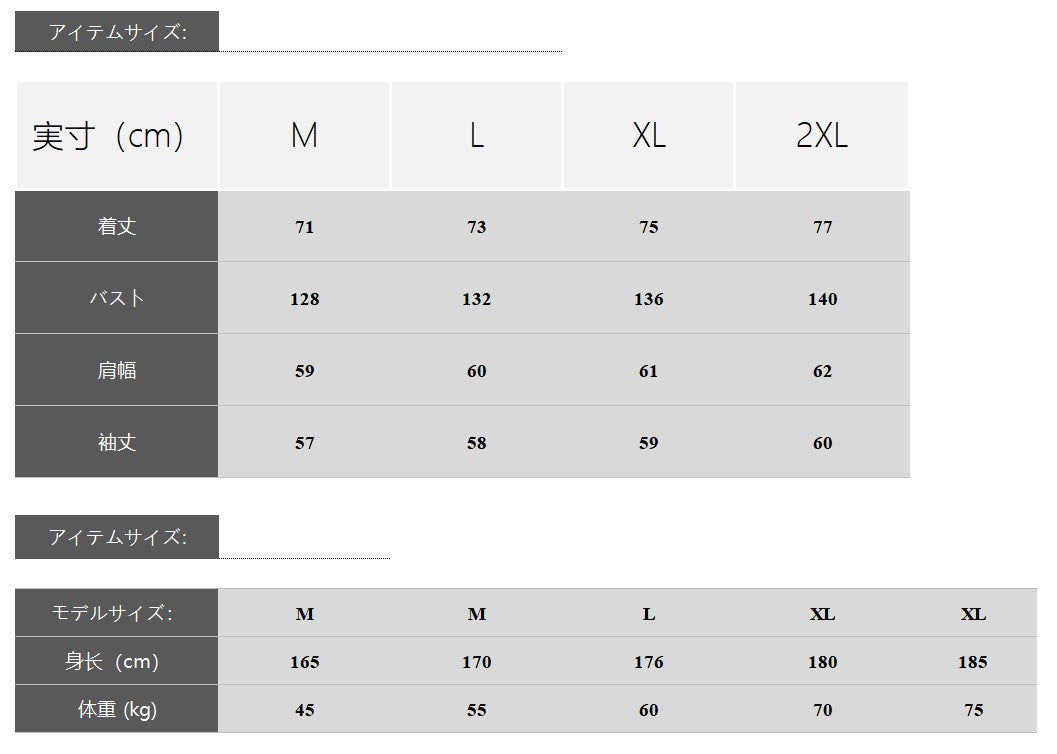
Task: Click the モデルサイズ row label
Action: [x=117, y=613]
